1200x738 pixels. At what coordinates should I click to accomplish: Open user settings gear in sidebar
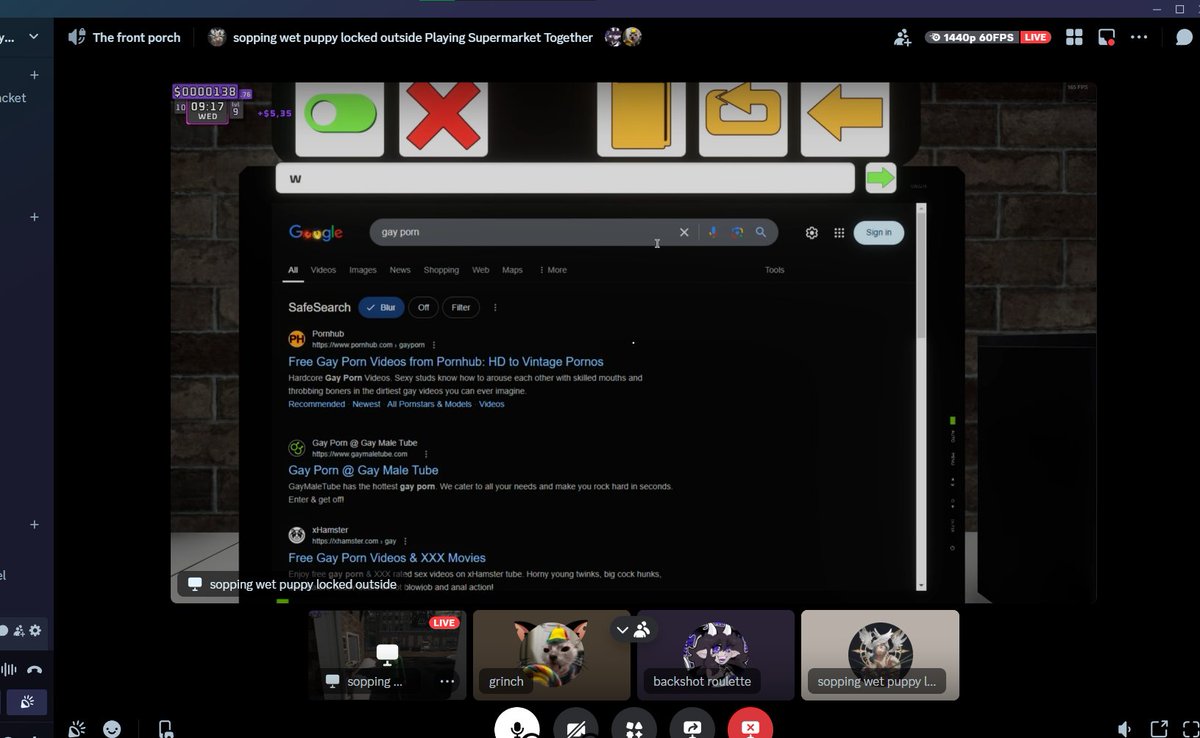[35, 630]
